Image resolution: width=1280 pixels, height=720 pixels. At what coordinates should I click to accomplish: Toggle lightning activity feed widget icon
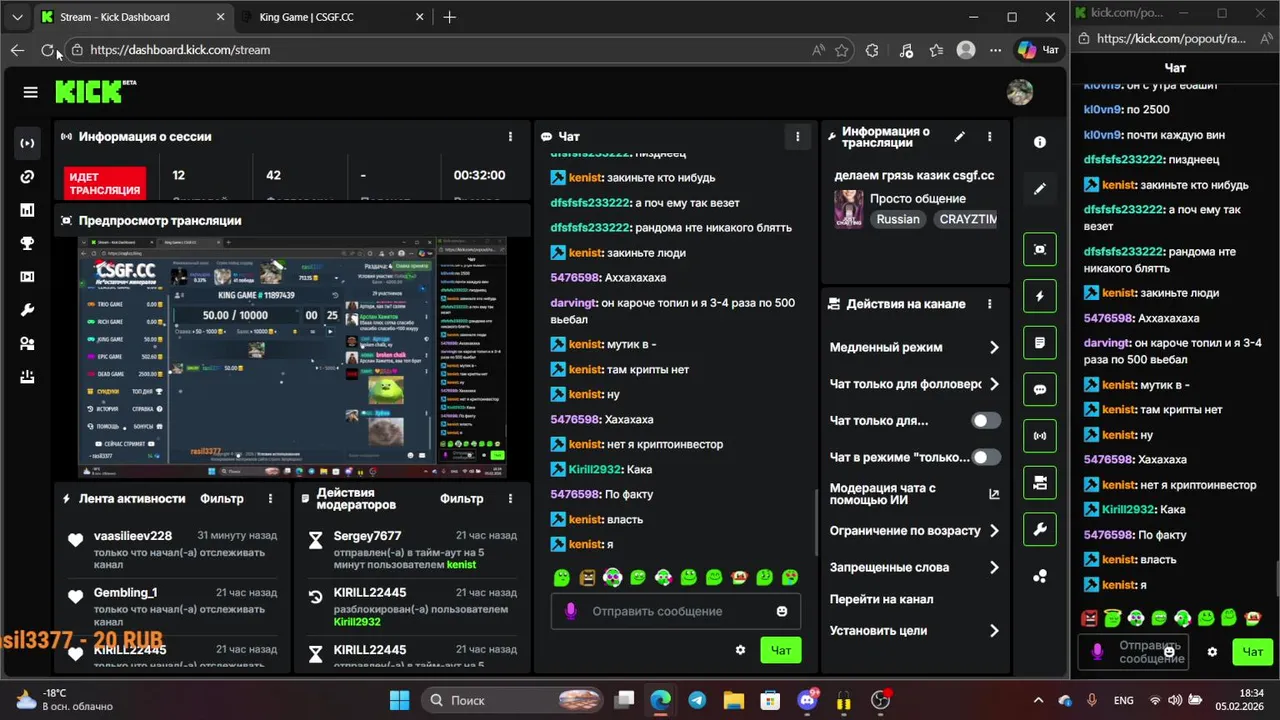click(x=1040, y=296)
